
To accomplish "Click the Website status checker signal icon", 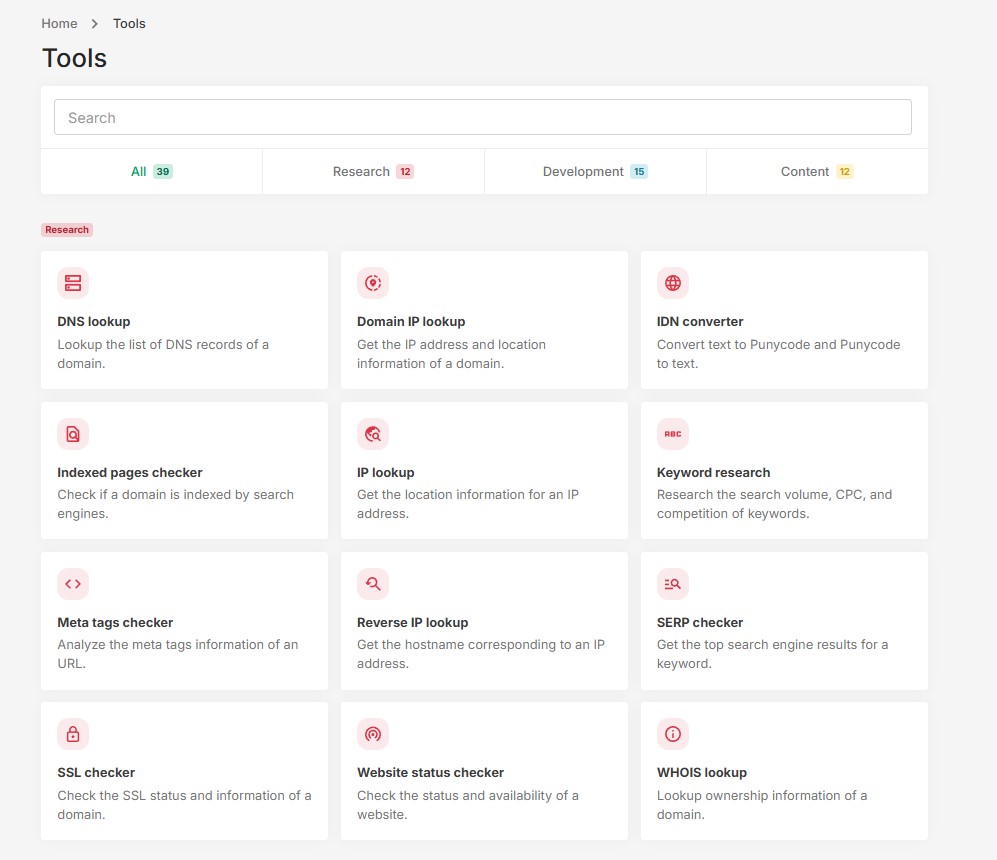I will click(x=373, y=734).
